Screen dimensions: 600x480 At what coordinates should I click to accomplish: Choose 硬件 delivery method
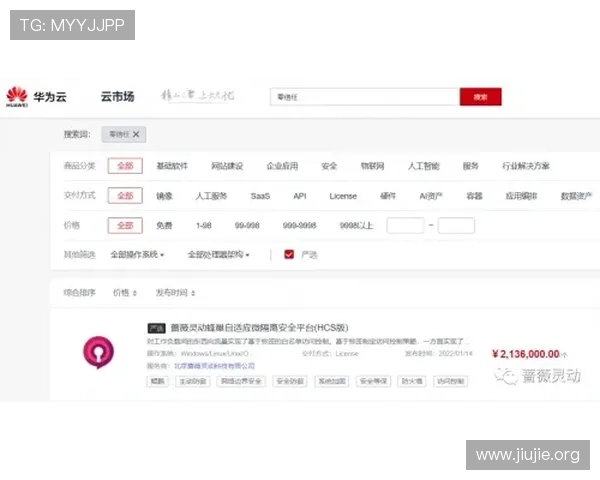(388, 196)
